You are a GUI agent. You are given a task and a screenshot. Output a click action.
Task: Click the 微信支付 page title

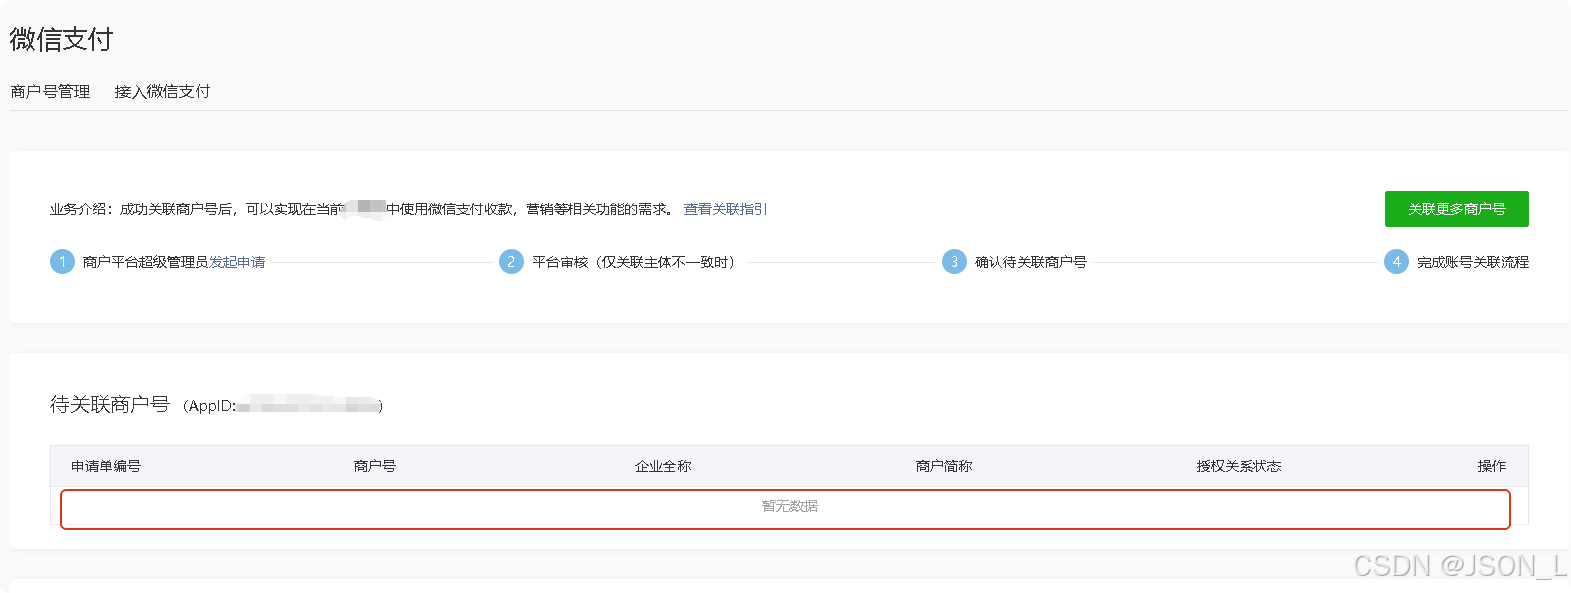[x=61, y=39]
